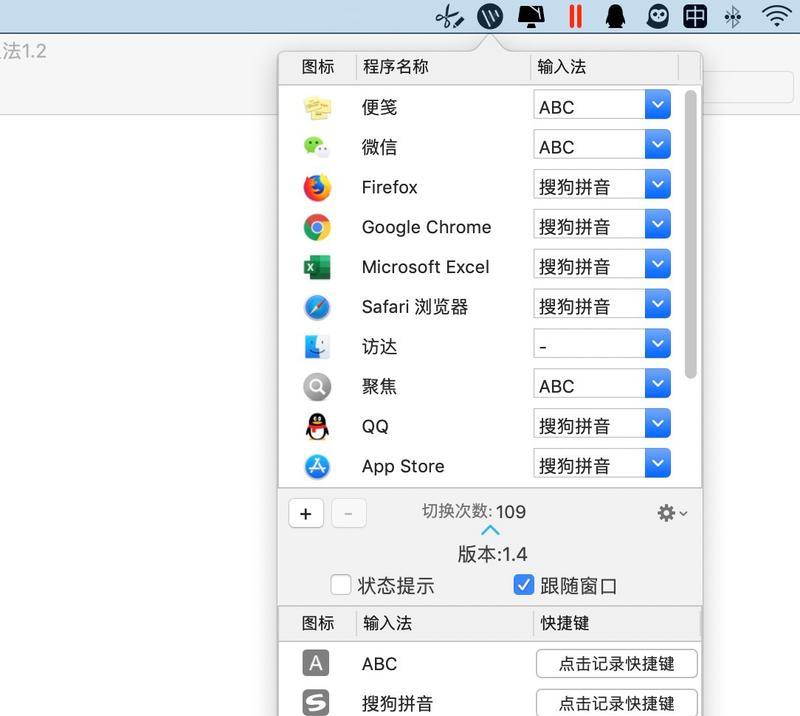This screenshot has width=800, height=716.
Task: Select the 微信 program name
Action: 379,147
